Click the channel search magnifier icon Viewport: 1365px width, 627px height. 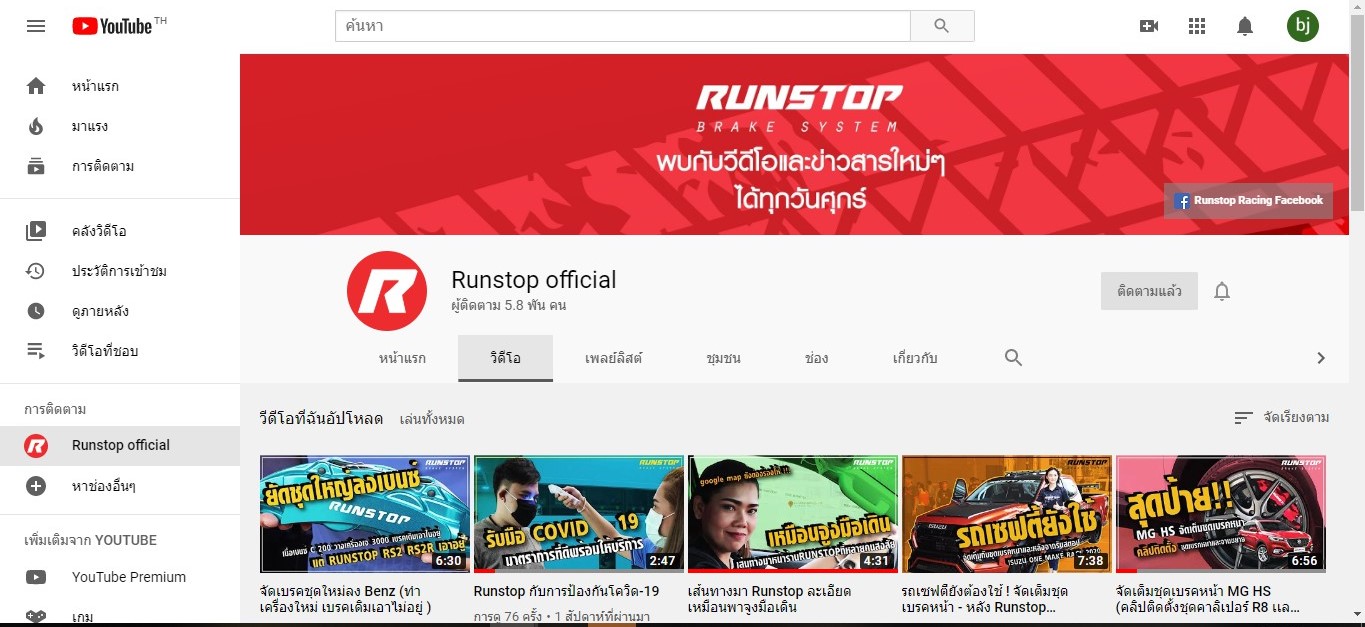pos(1013,357)
